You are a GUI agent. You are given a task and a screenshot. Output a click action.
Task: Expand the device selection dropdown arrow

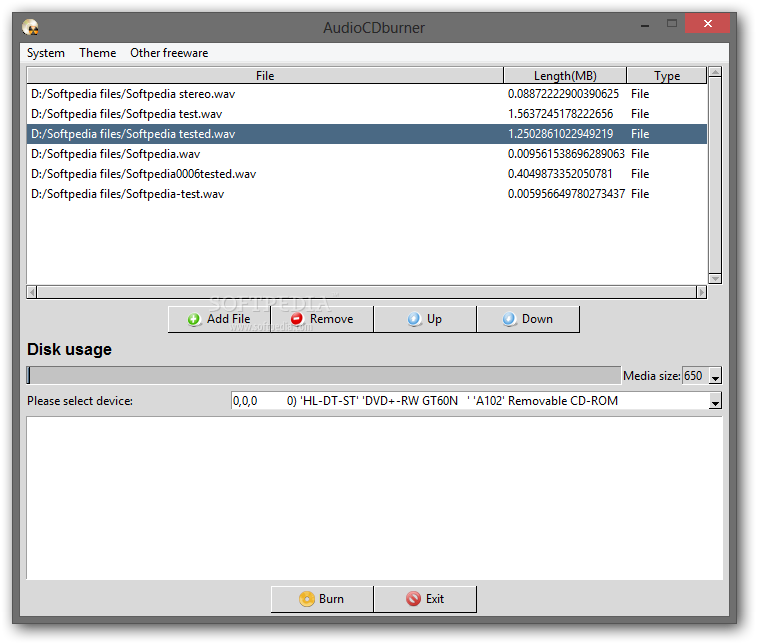point(715,401)
